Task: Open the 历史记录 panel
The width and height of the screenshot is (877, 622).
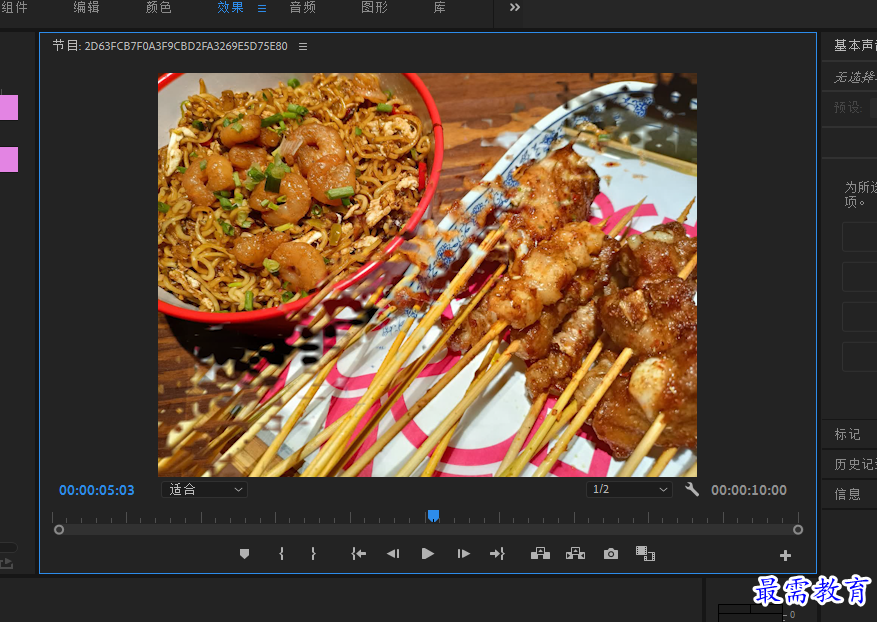Action: click(855, 464)
